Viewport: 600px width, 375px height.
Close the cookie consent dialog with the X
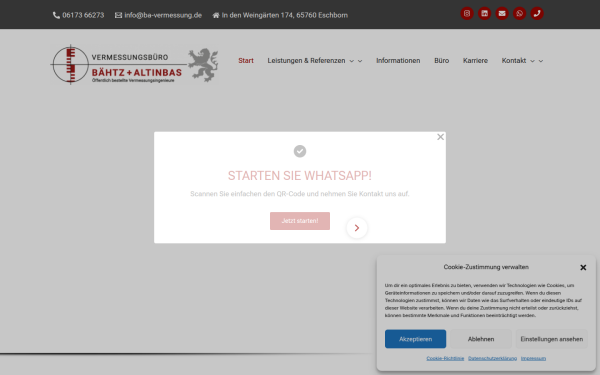583,267
